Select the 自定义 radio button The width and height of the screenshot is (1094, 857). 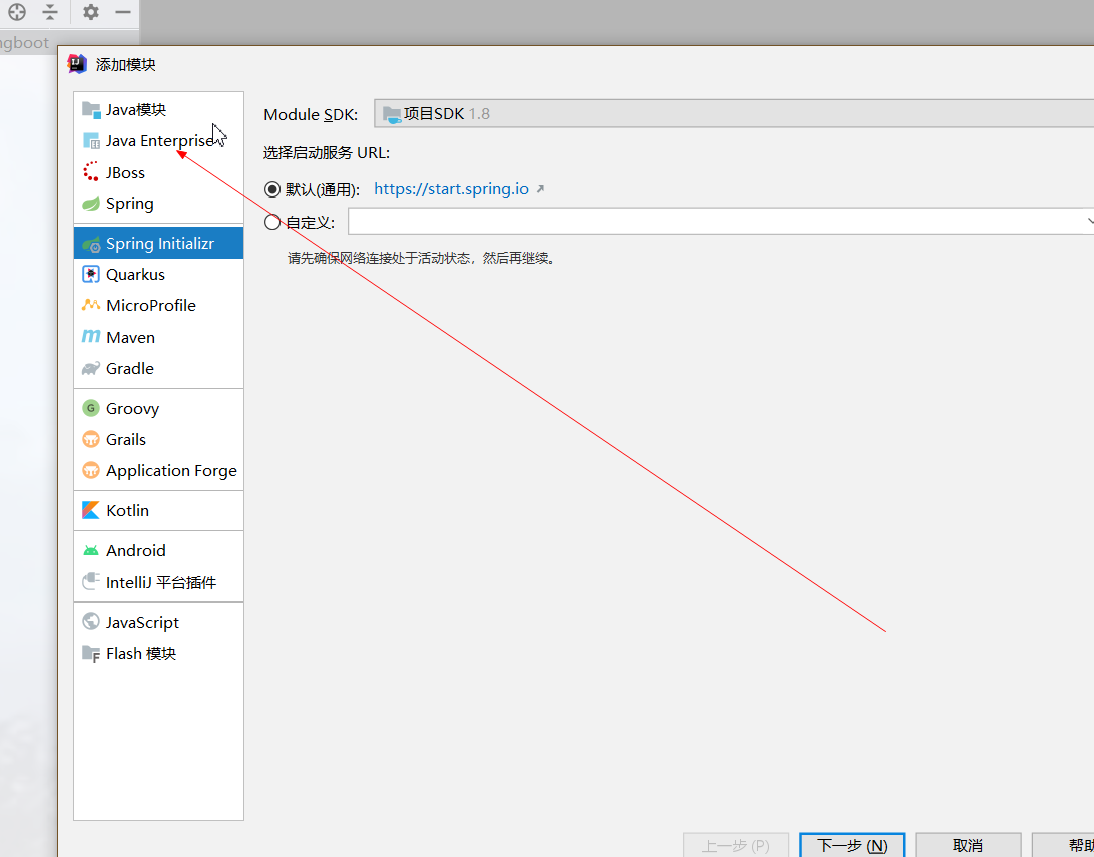272,222
